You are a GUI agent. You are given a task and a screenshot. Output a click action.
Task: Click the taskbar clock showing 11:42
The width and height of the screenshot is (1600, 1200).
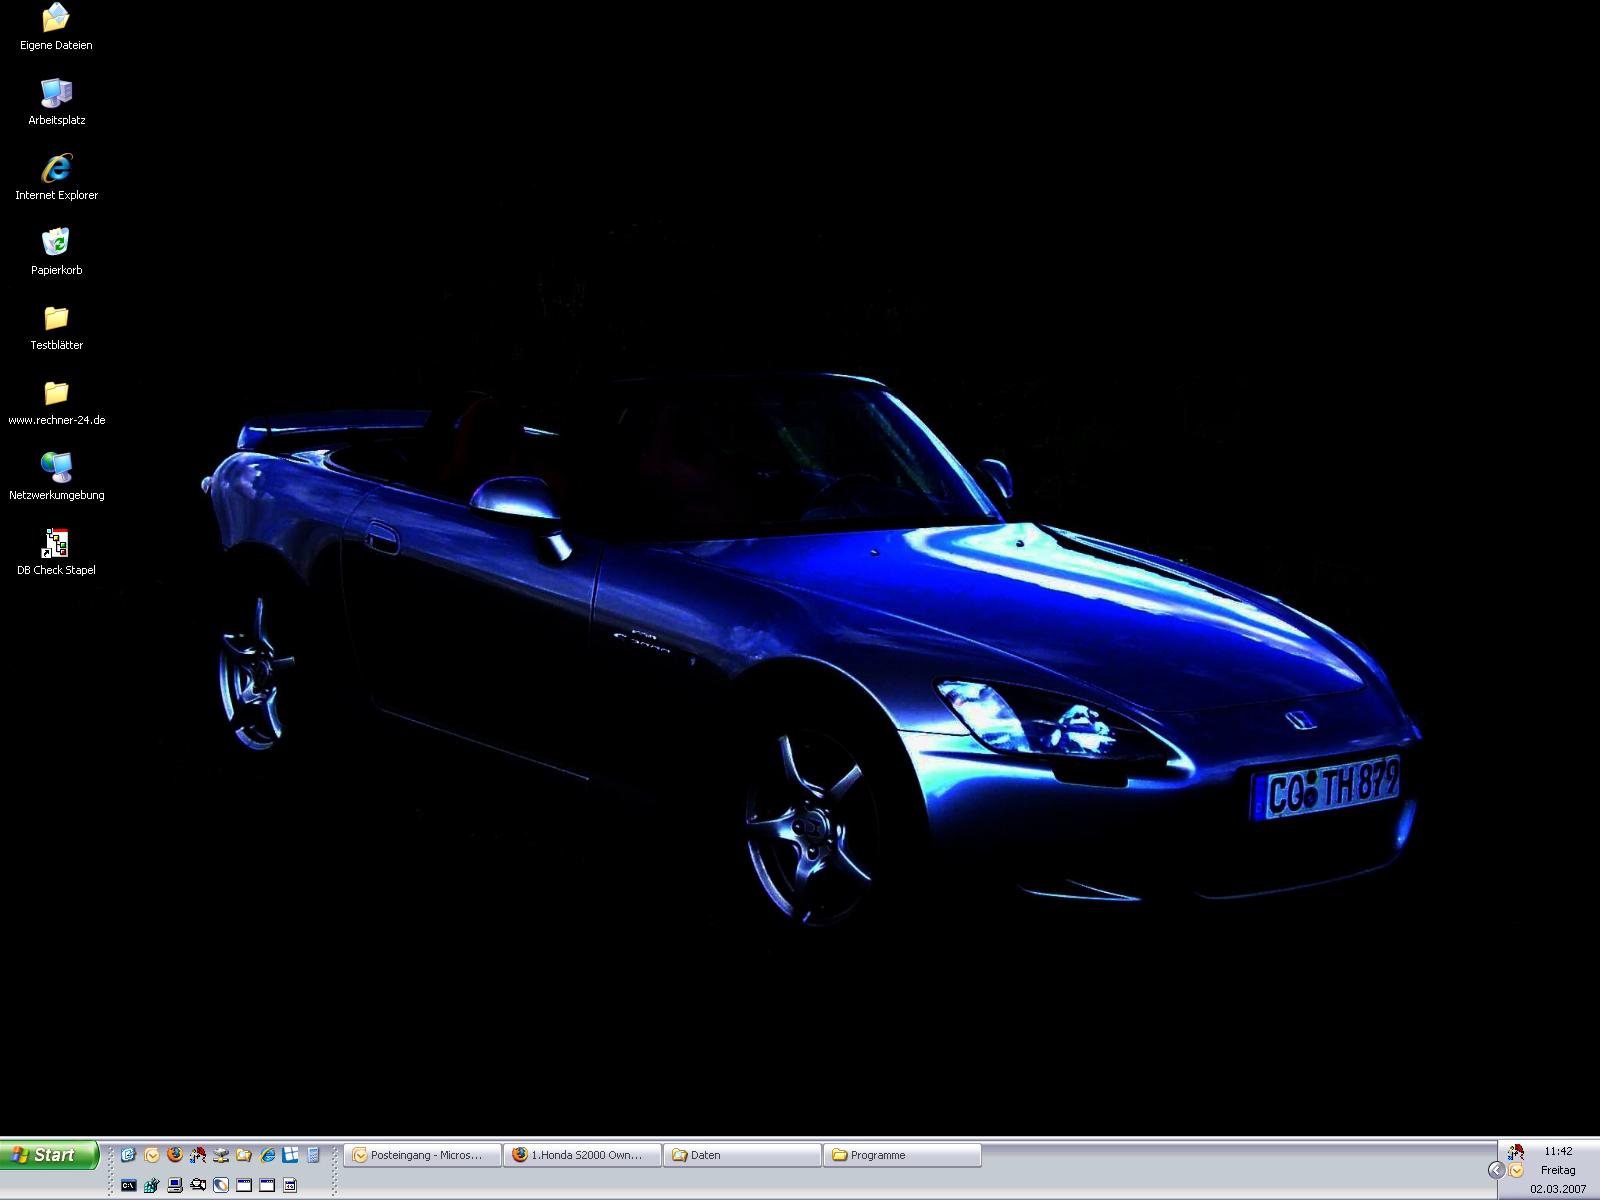1558,1152
